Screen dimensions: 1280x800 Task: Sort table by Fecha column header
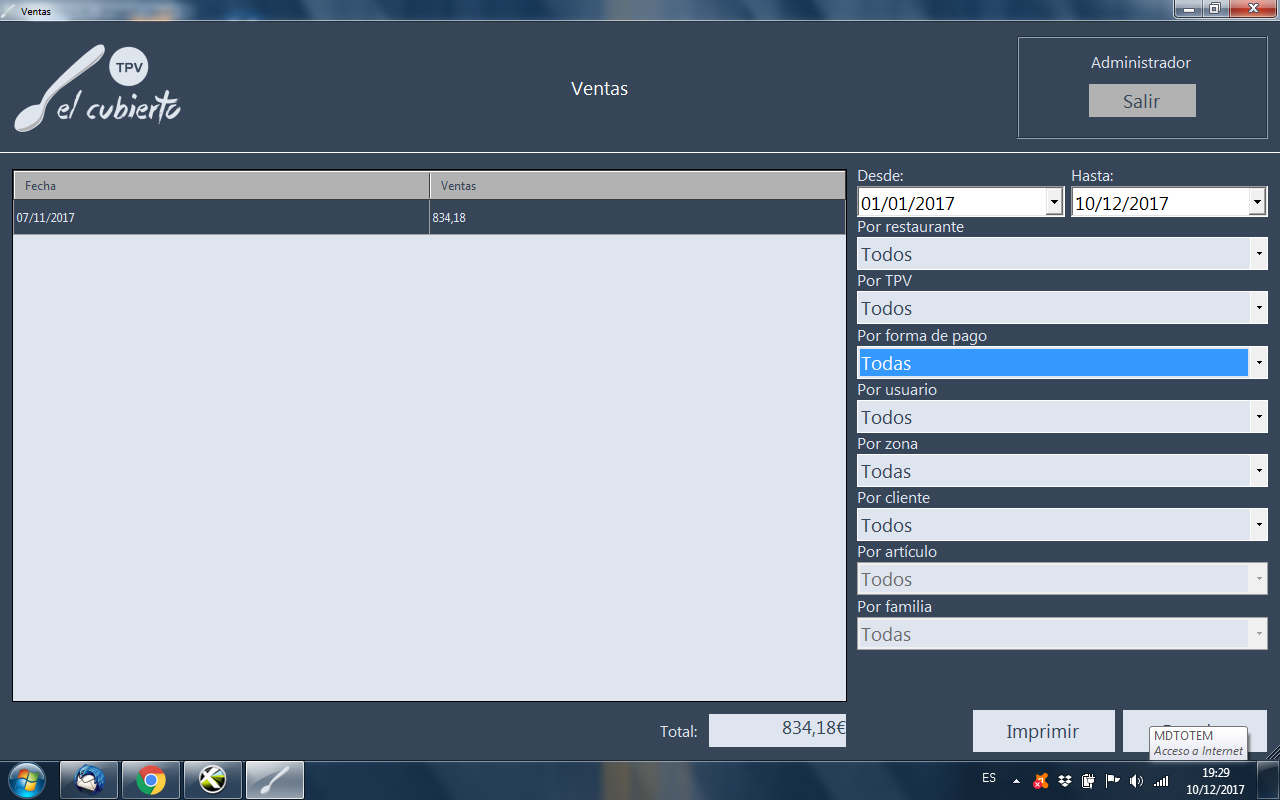pos(221,185)
